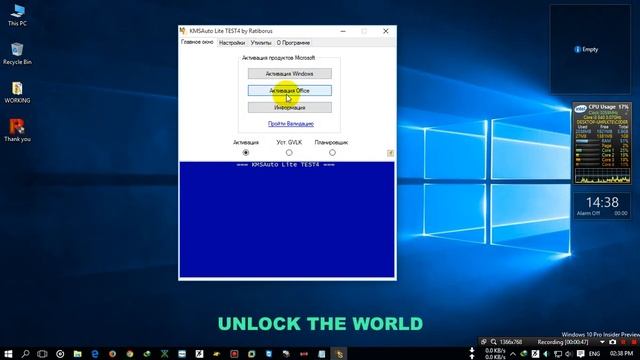Click the Активация Windows button

[x=289, y=73]
